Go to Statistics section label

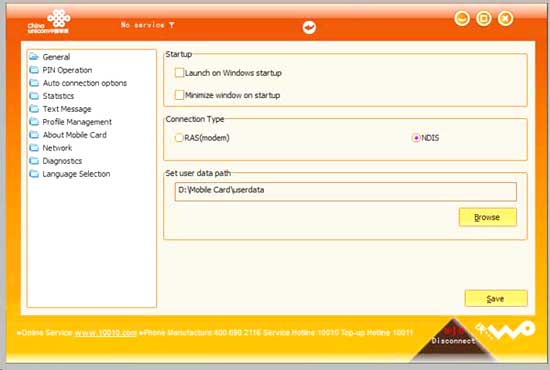(58, 96)
